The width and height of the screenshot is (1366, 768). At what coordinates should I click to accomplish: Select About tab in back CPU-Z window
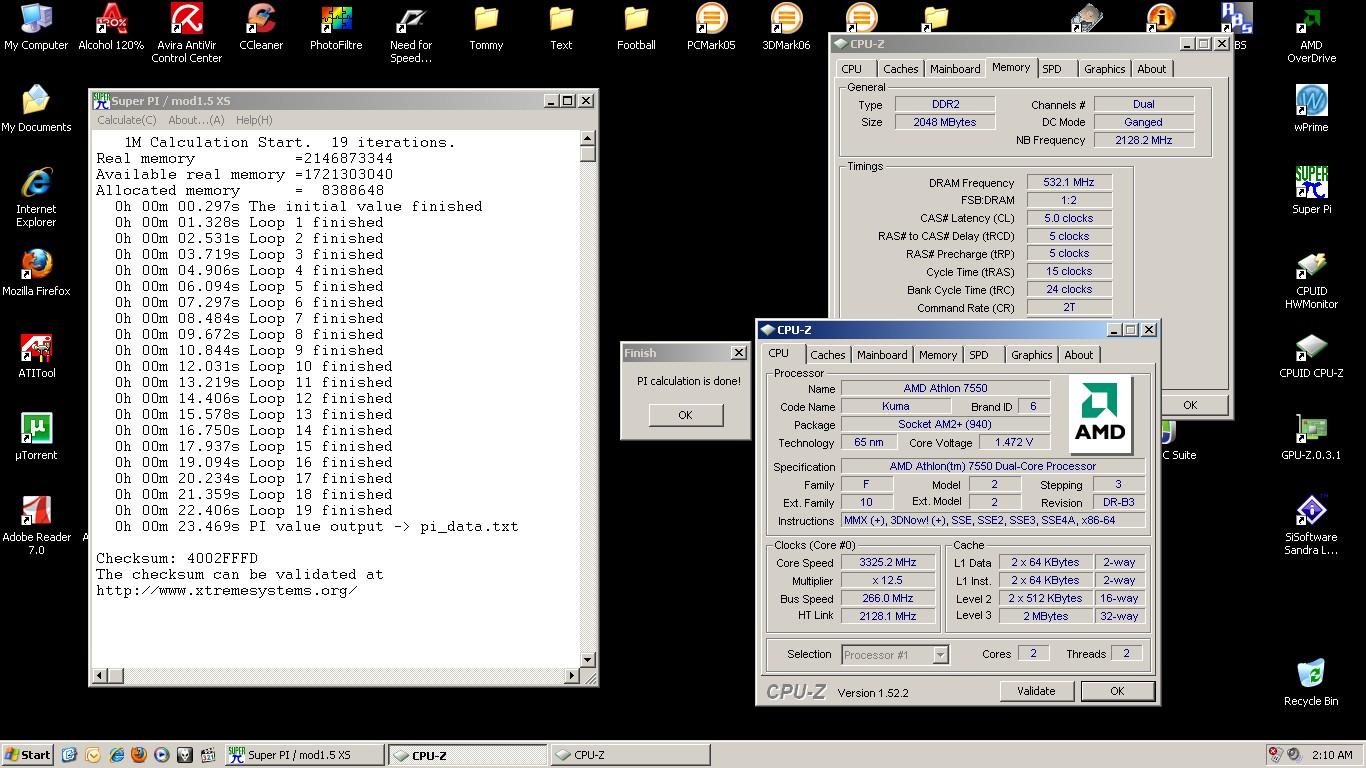[1151, 69]
